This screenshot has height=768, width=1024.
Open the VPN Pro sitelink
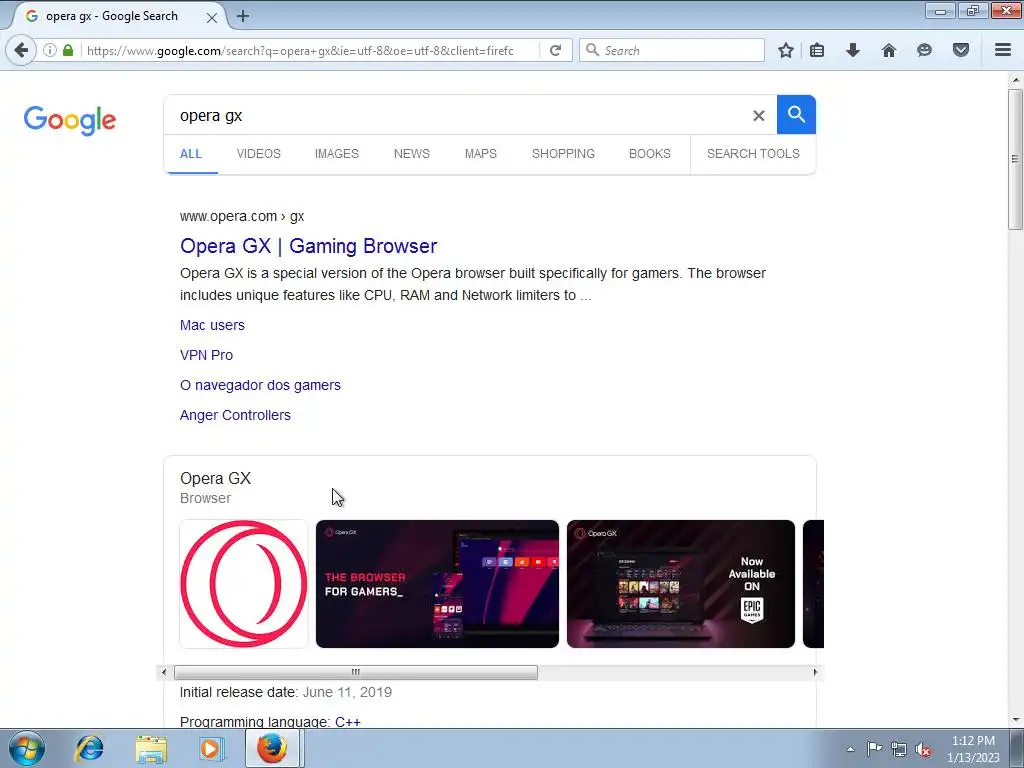click(x=206, y=355)
